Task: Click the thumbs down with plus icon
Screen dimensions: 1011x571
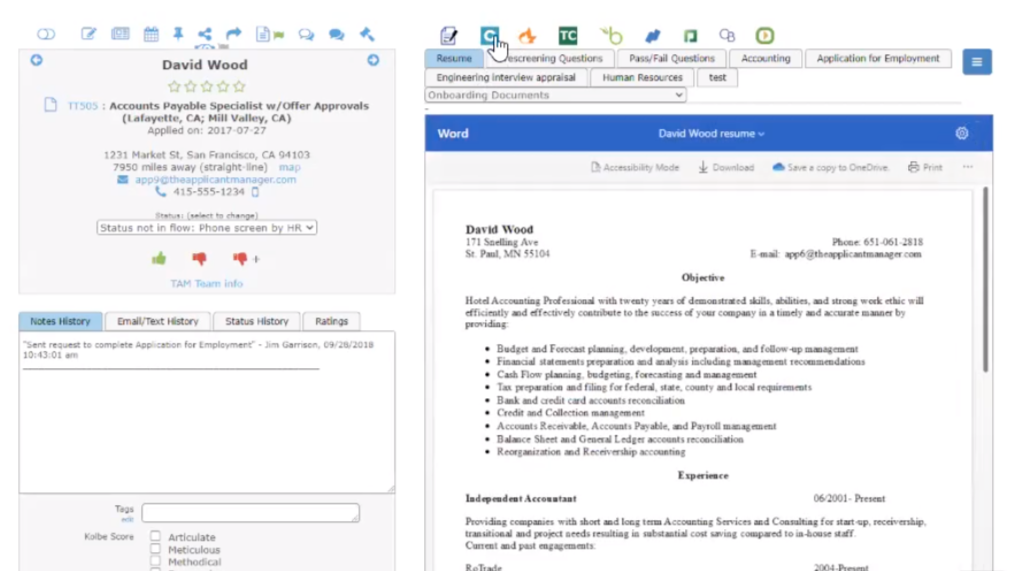Action: [x=246, y=259]
